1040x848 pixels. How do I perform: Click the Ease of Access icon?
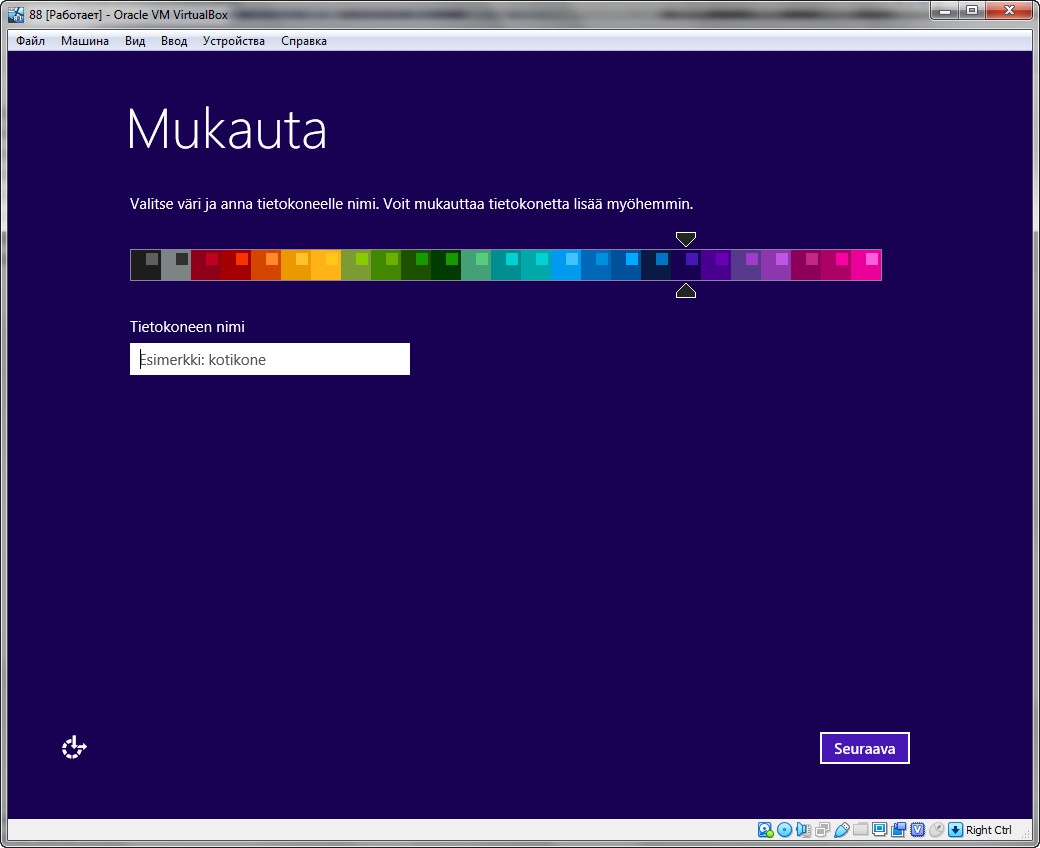(x=75, y=747)
